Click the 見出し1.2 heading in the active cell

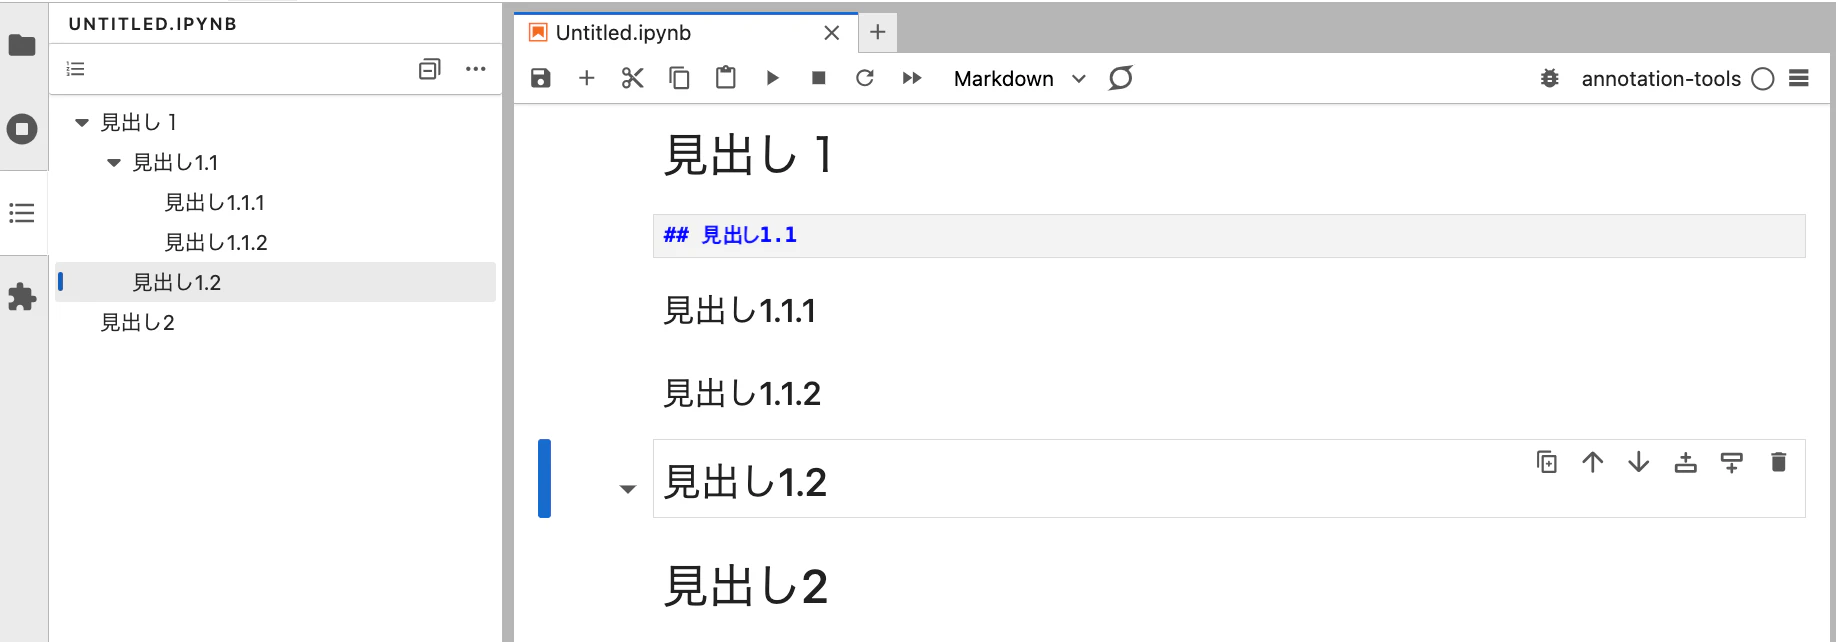[745, 483]
